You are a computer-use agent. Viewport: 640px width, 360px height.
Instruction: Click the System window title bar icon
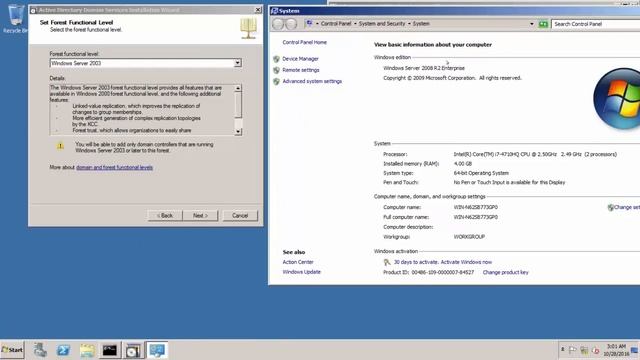[275, 11]
